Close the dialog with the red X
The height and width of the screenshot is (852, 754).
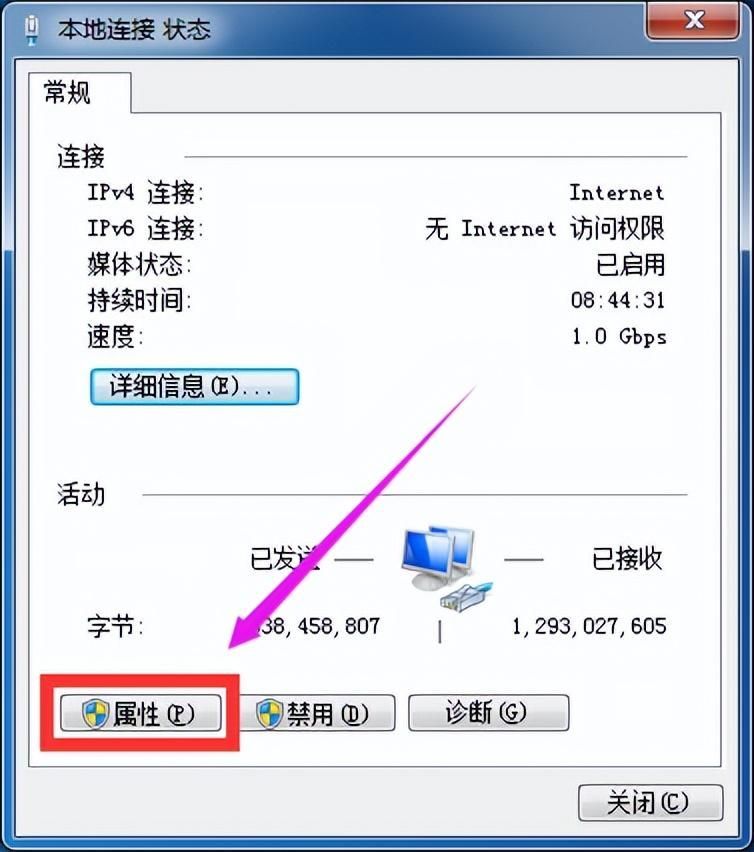point(693,22)
